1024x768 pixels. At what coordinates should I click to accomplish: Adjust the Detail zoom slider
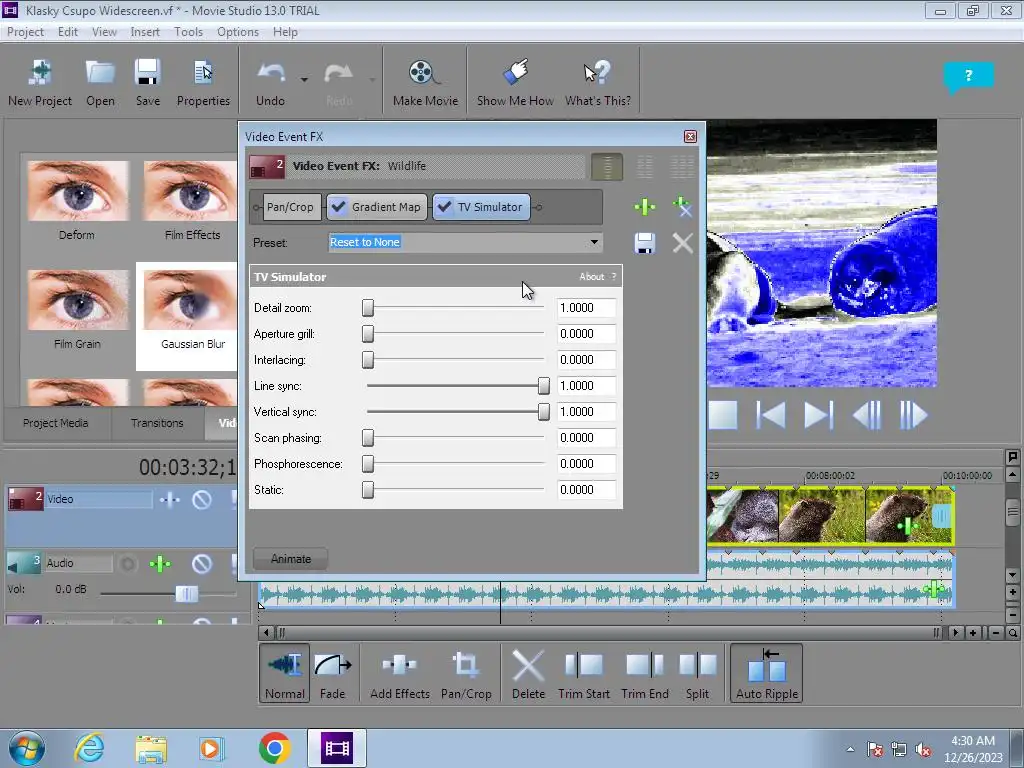pyautogui.click(x=368, y=308)
